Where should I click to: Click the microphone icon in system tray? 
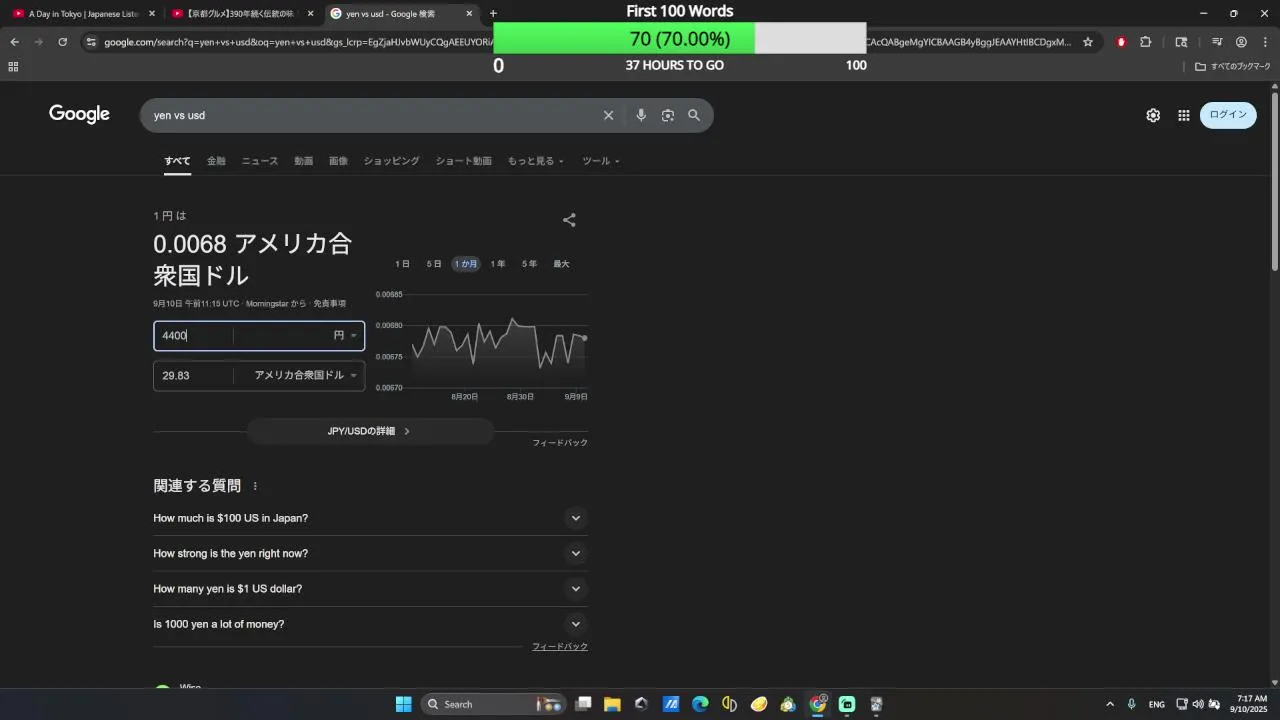(x=1131, y=704)
